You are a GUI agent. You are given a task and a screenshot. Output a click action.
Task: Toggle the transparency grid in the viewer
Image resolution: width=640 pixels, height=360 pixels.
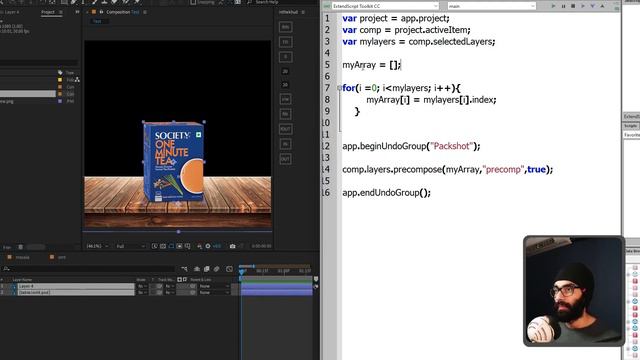[163, 246]
